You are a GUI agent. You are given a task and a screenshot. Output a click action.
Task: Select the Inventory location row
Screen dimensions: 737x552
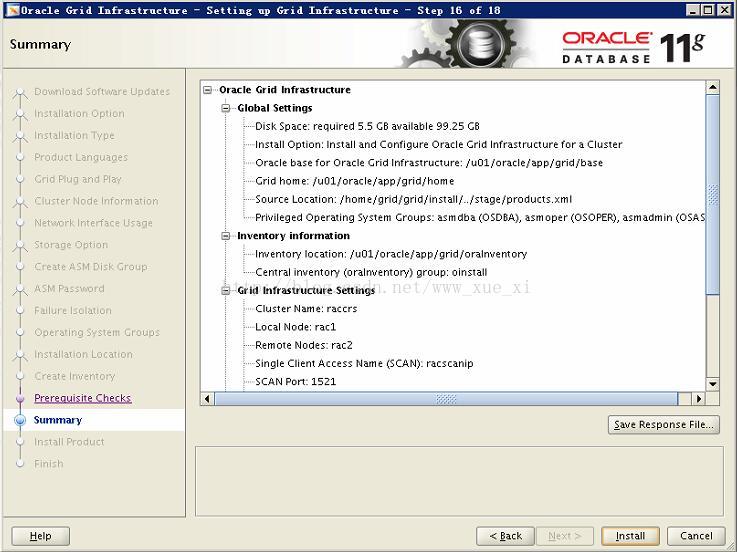[391, 254]
